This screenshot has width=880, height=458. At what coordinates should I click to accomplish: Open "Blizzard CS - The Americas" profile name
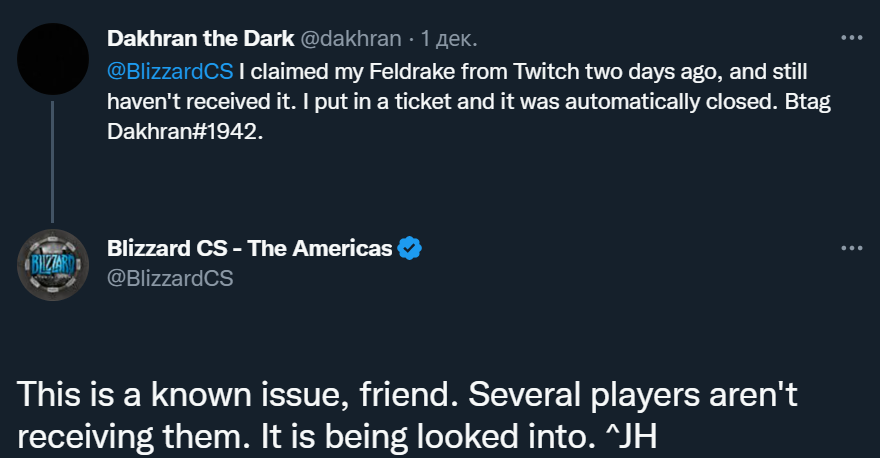coord(249,248)
